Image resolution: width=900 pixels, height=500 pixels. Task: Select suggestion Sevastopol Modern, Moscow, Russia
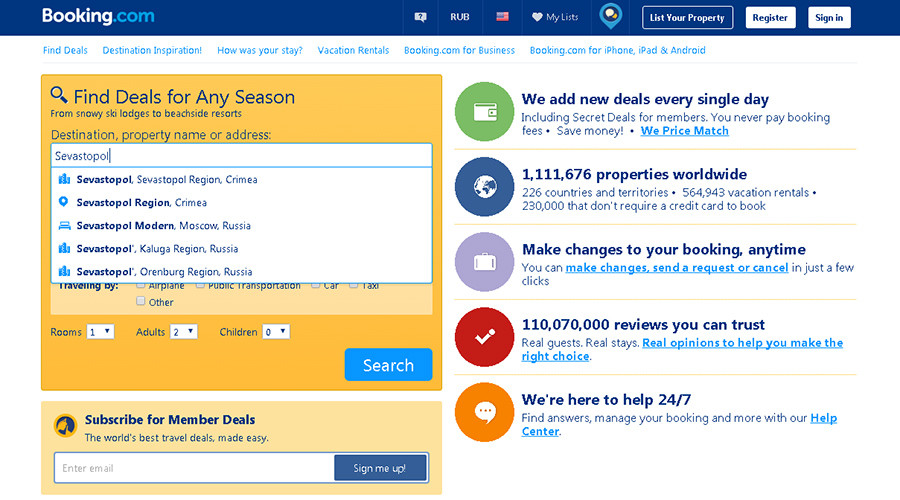pyautogui.click(x=242, y=226)
